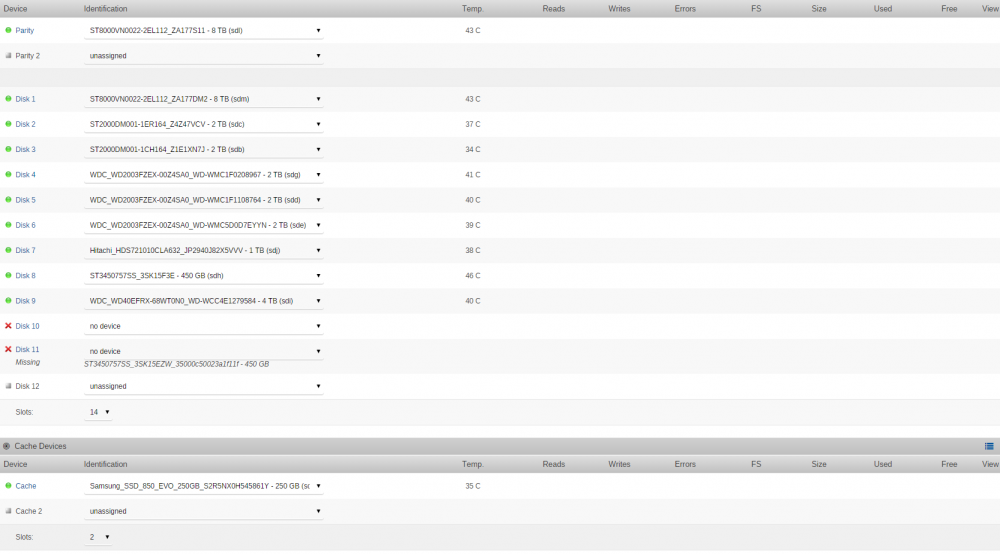Toggle the Cache Devices list view icon

point(989,446)
